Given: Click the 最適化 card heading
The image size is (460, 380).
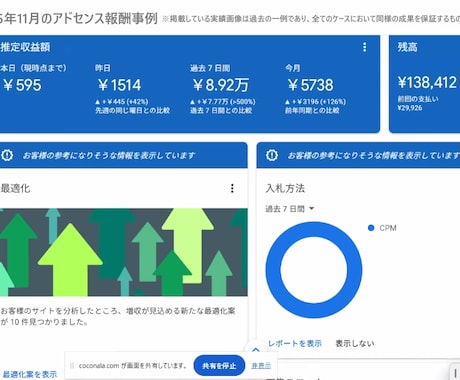Looking at the screenshot, I should (x=15, y=188).
